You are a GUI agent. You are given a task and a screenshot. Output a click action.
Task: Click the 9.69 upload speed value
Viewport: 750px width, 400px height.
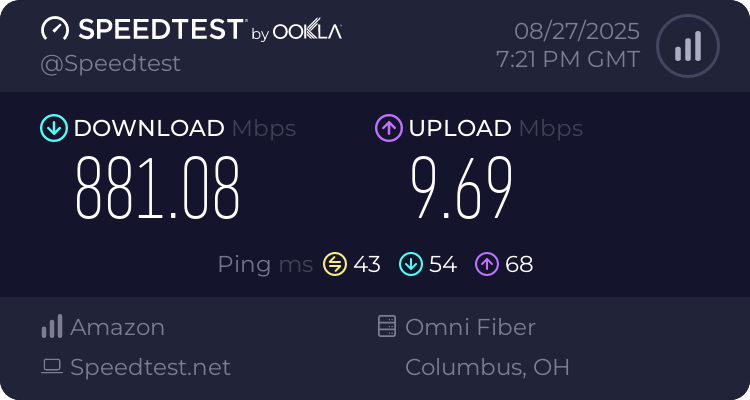point(462,188)
